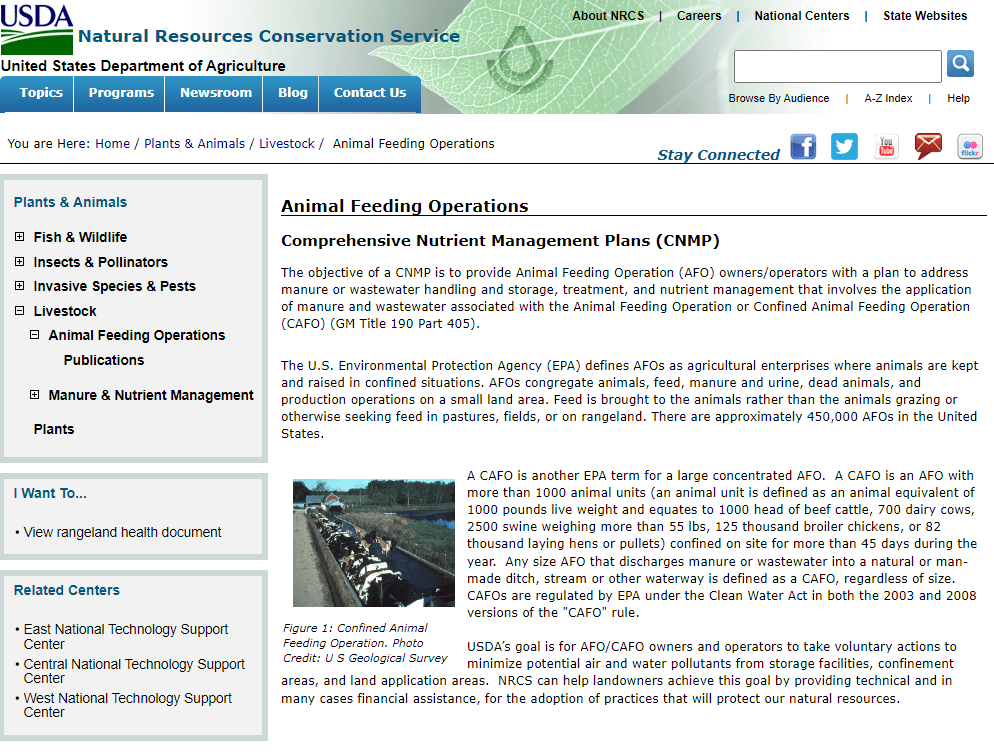Open the email envelope icon
The image size is (994, 752).
[928, 147]
